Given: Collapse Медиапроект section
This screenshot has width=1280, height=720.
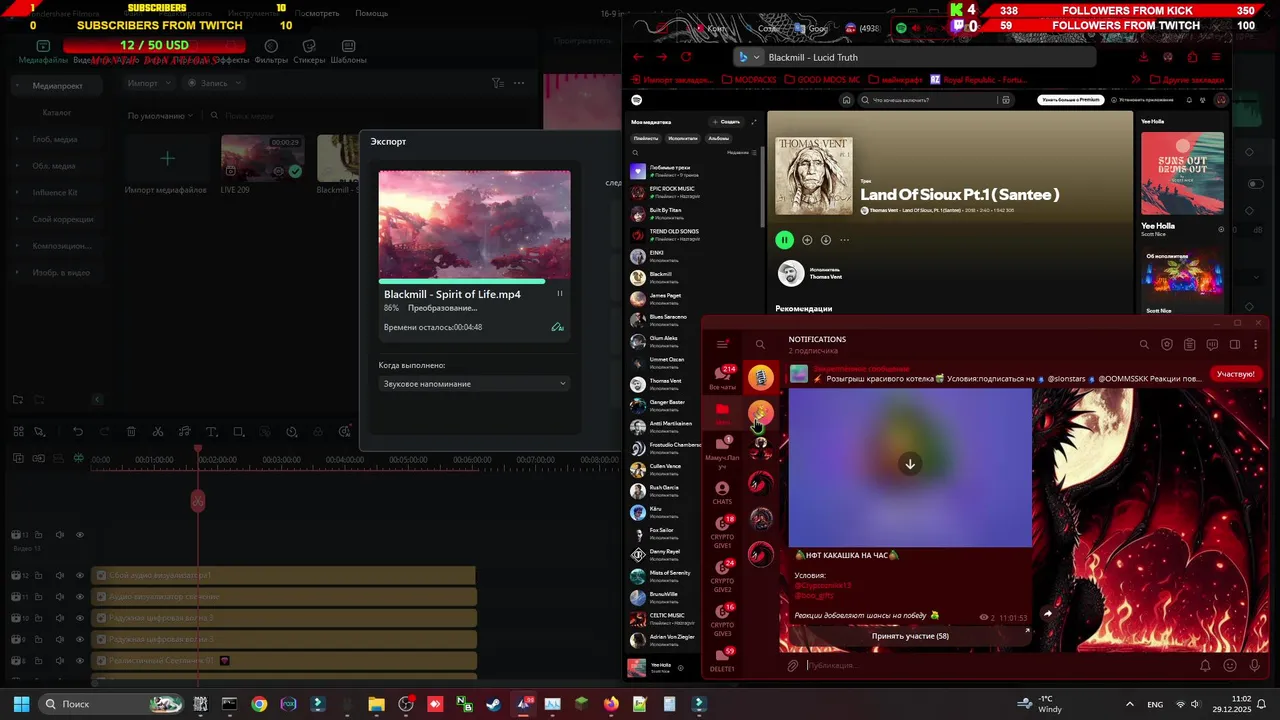Looking at the screenshot, I should (x=17, y=86).
